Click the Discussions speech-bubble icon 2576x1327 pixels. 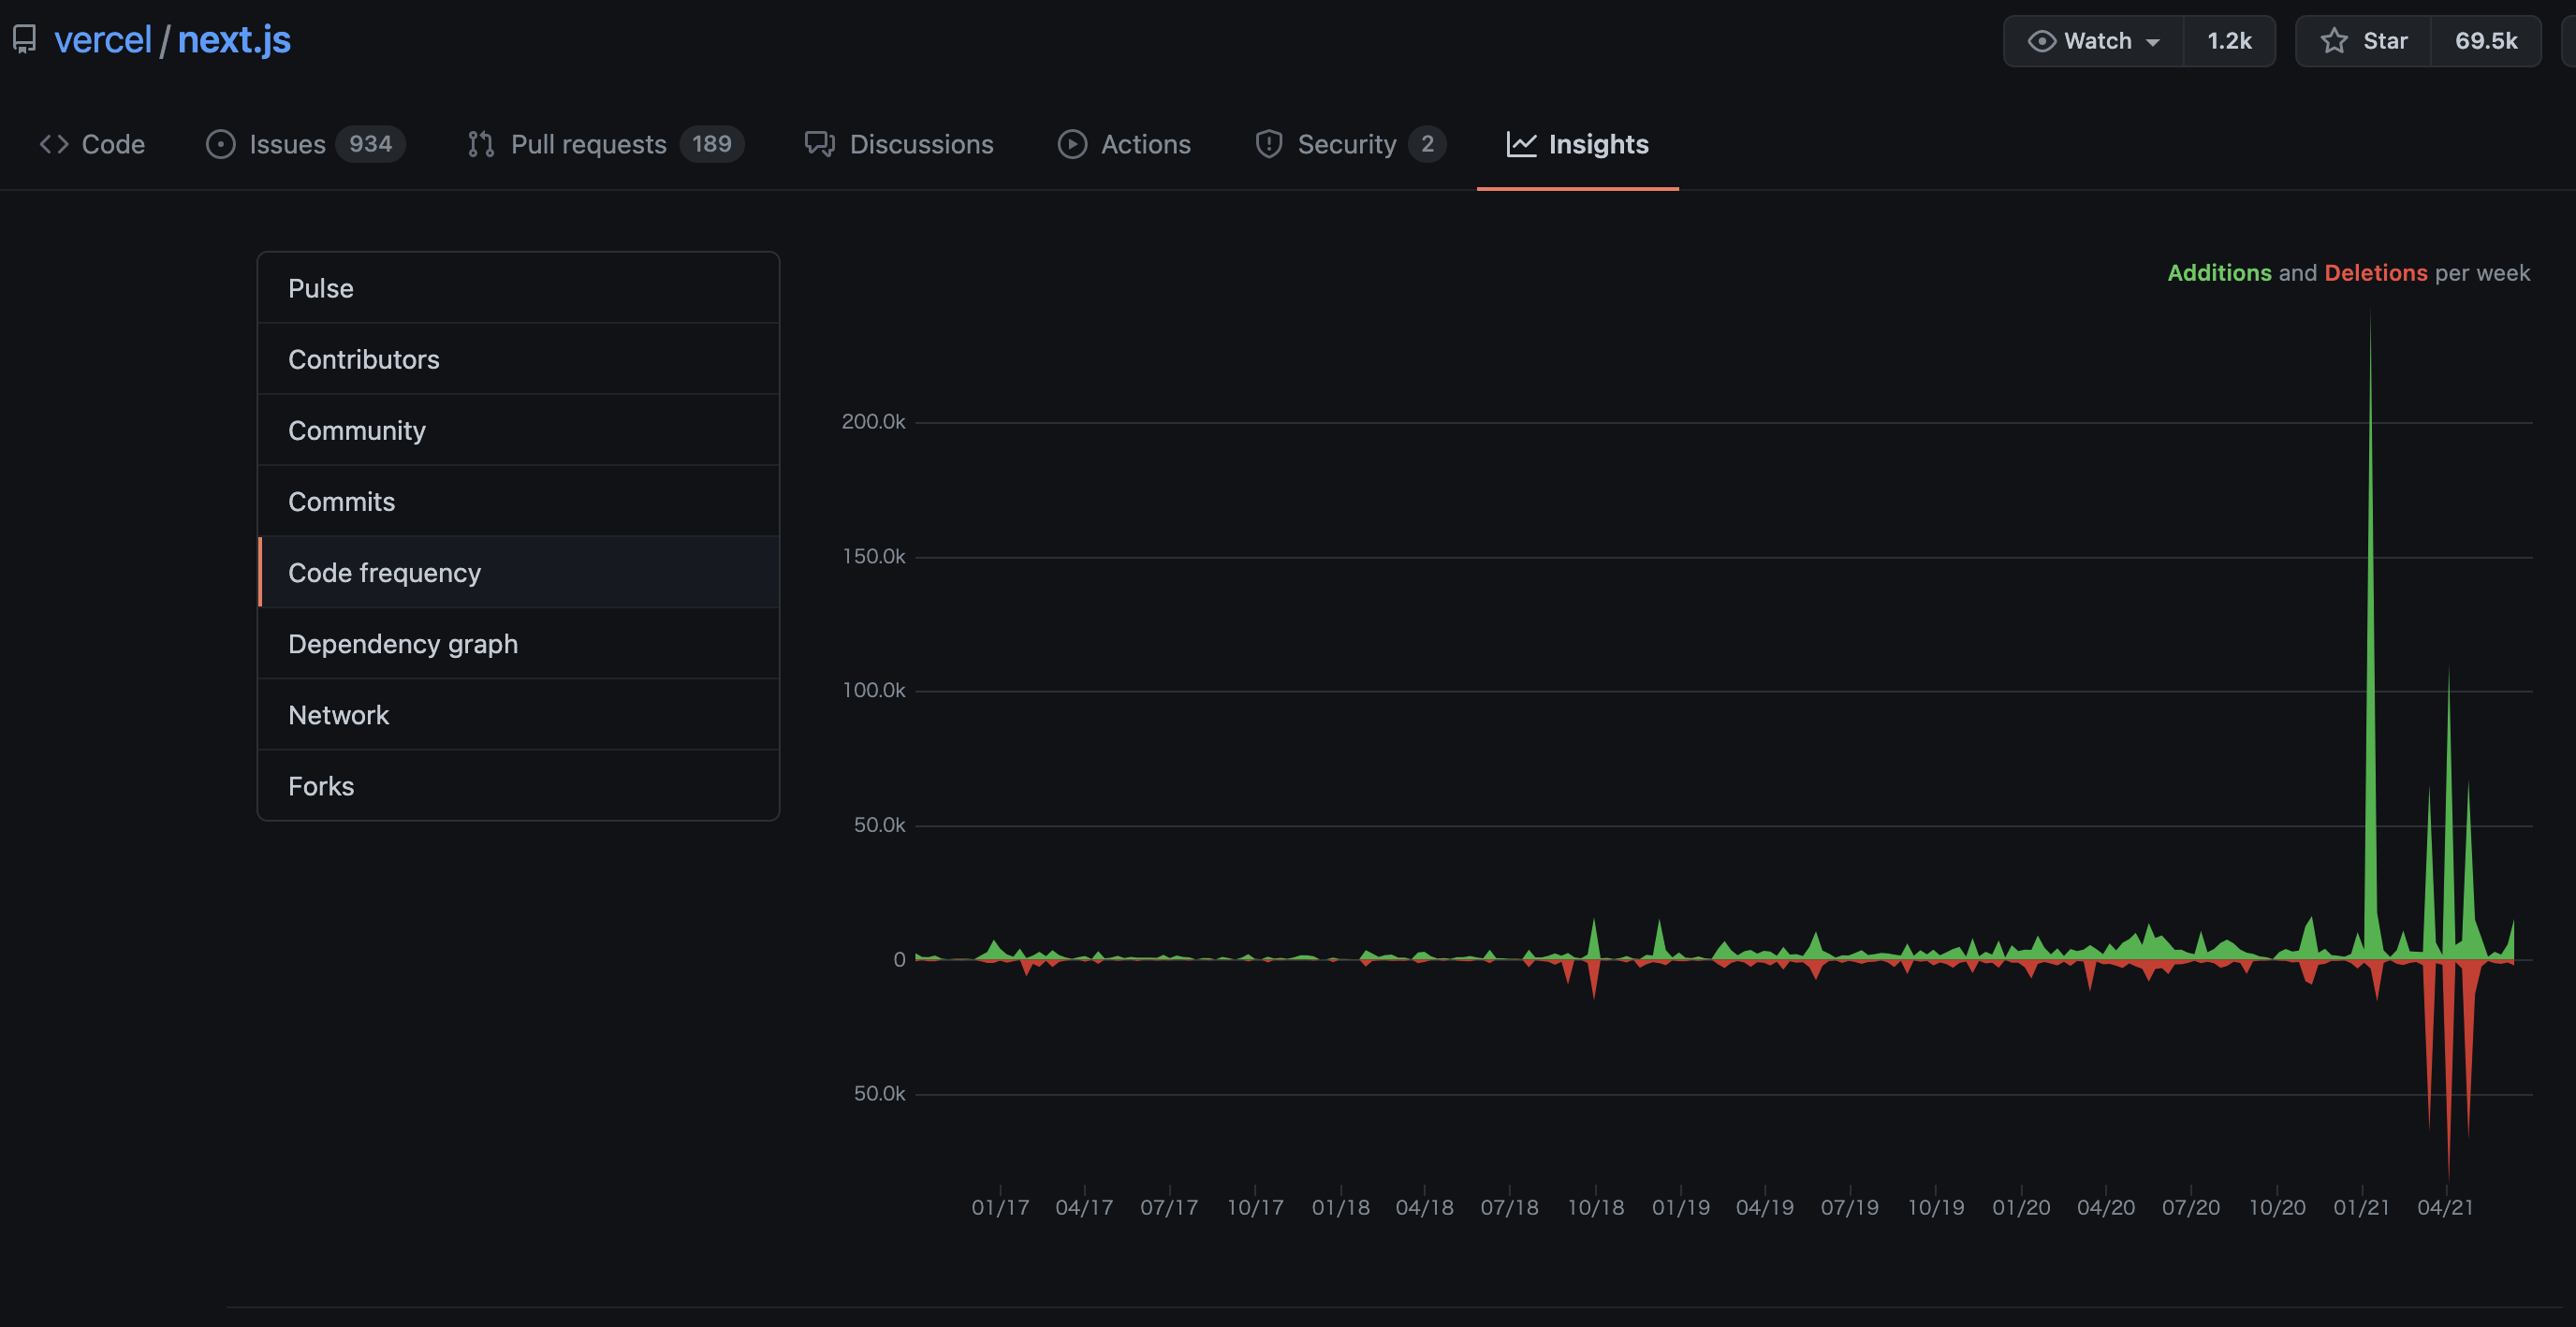click(x=819, y=144)
